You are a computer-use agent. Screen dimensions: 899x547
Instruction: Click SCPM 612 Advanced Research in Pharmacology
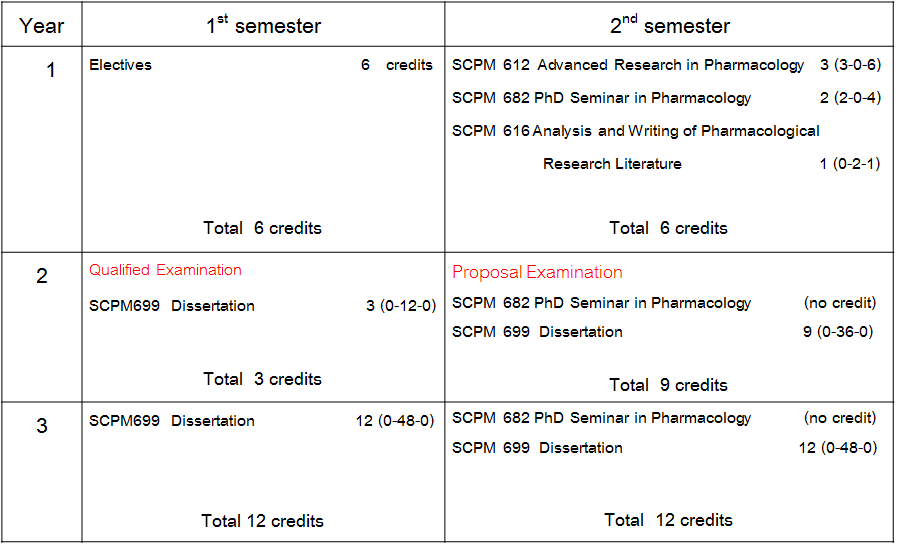pos(628,65)
